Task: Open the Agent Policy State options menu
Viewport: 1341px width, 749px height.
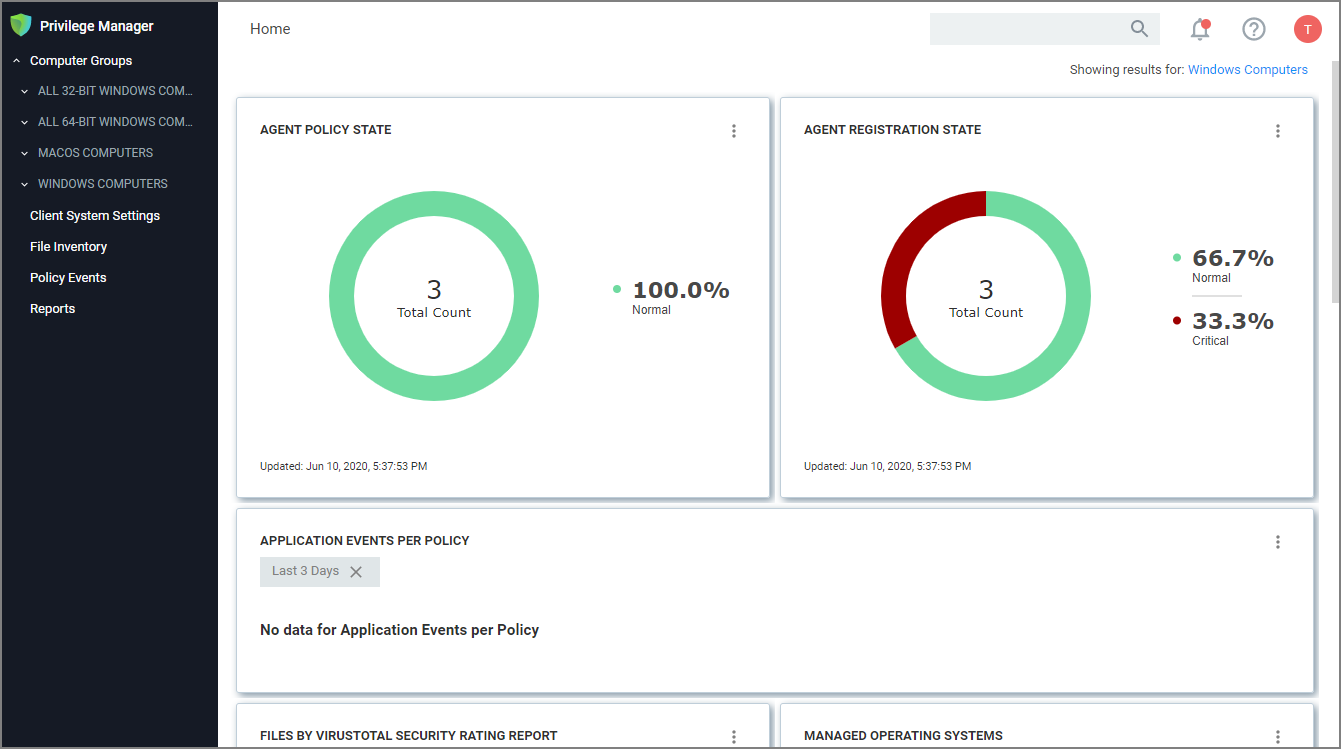Action: tap(734, 130)
